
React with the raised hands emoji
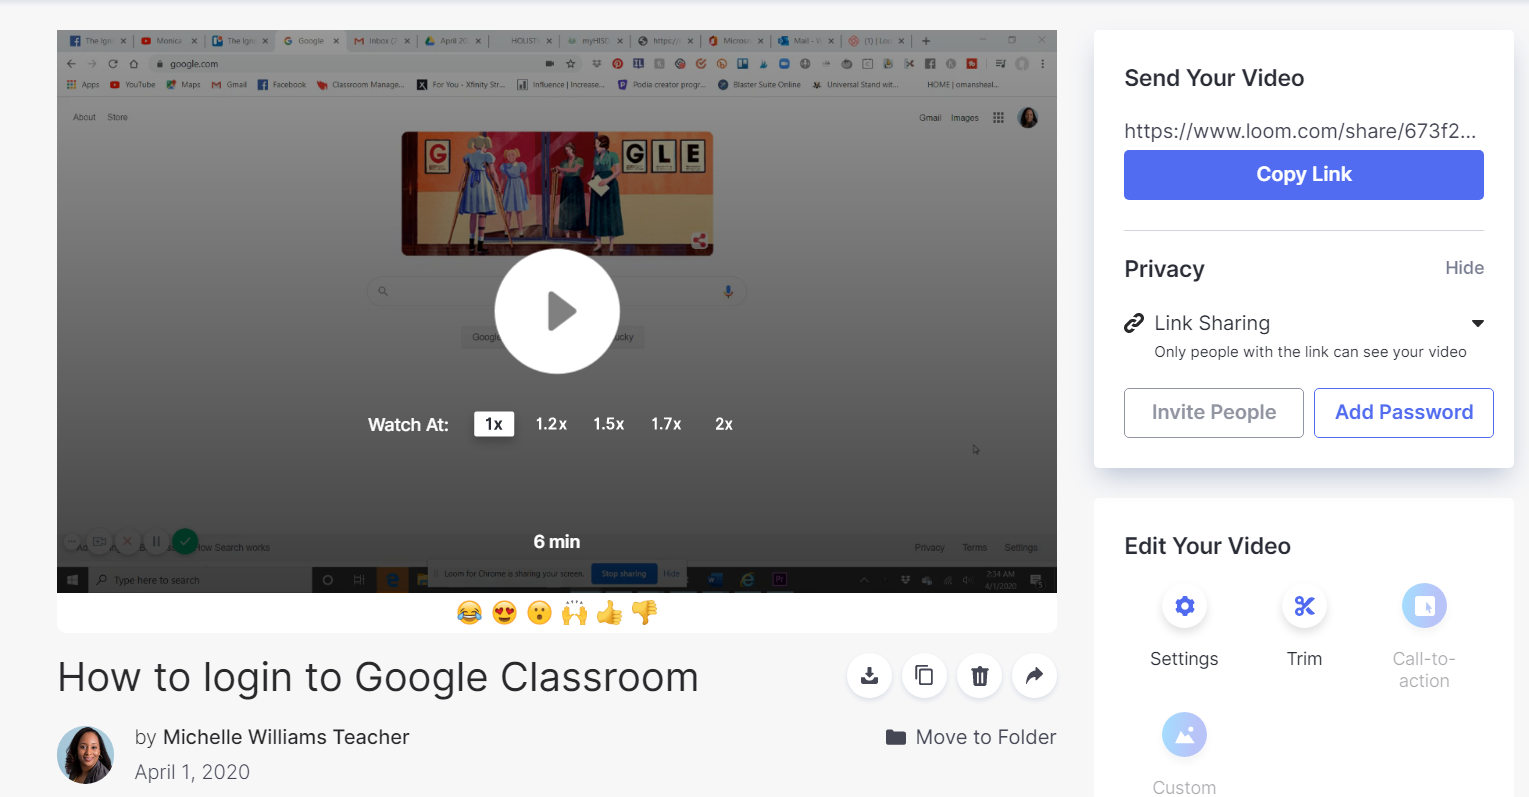click(x=574, y=612)
